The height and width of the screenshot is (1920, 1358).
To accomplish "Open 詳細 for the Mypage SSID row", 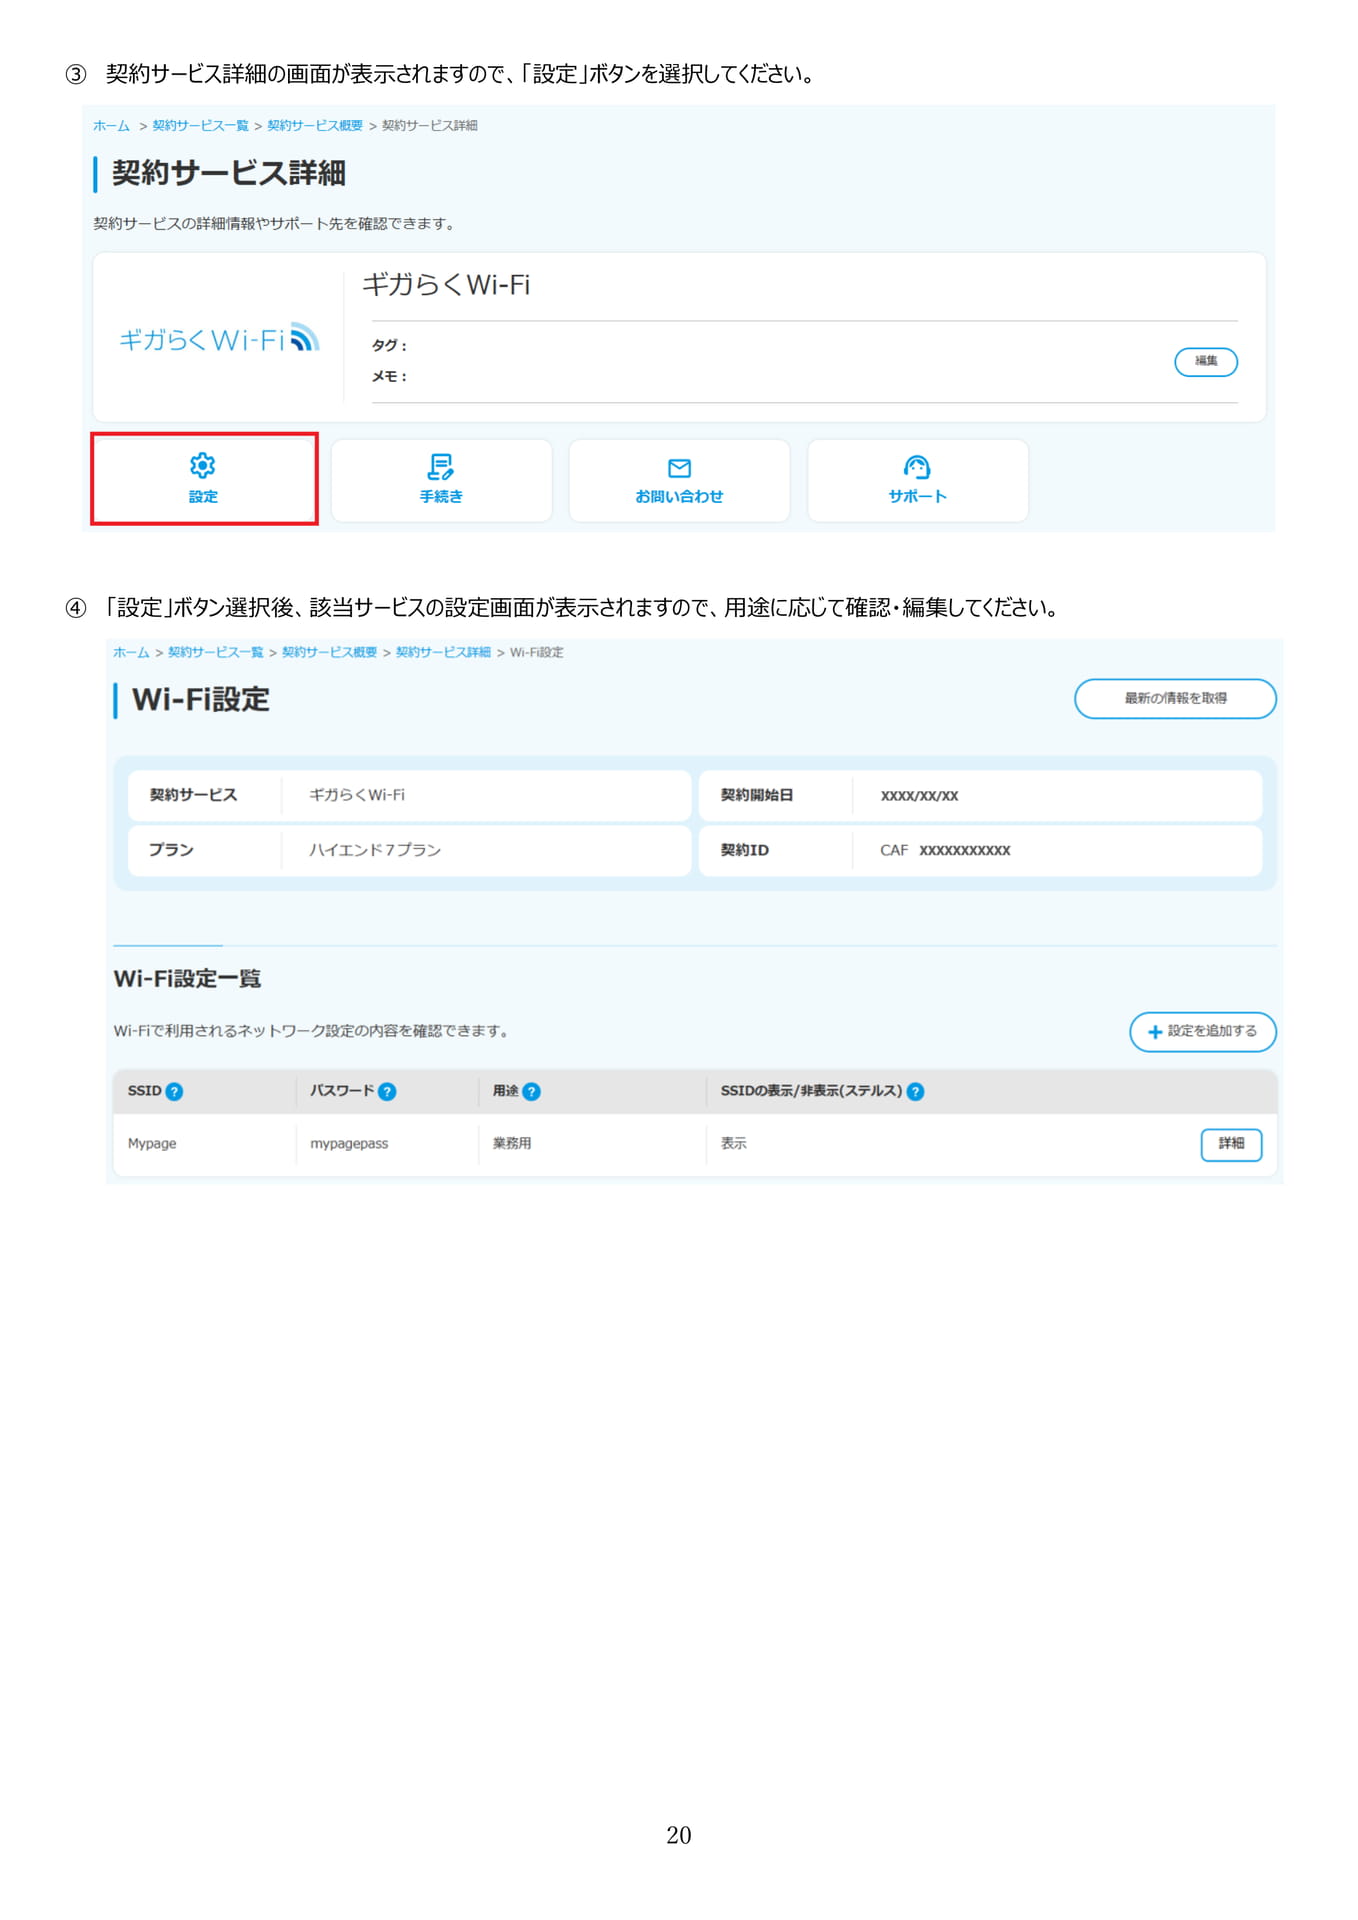I will (1231, 1144).
